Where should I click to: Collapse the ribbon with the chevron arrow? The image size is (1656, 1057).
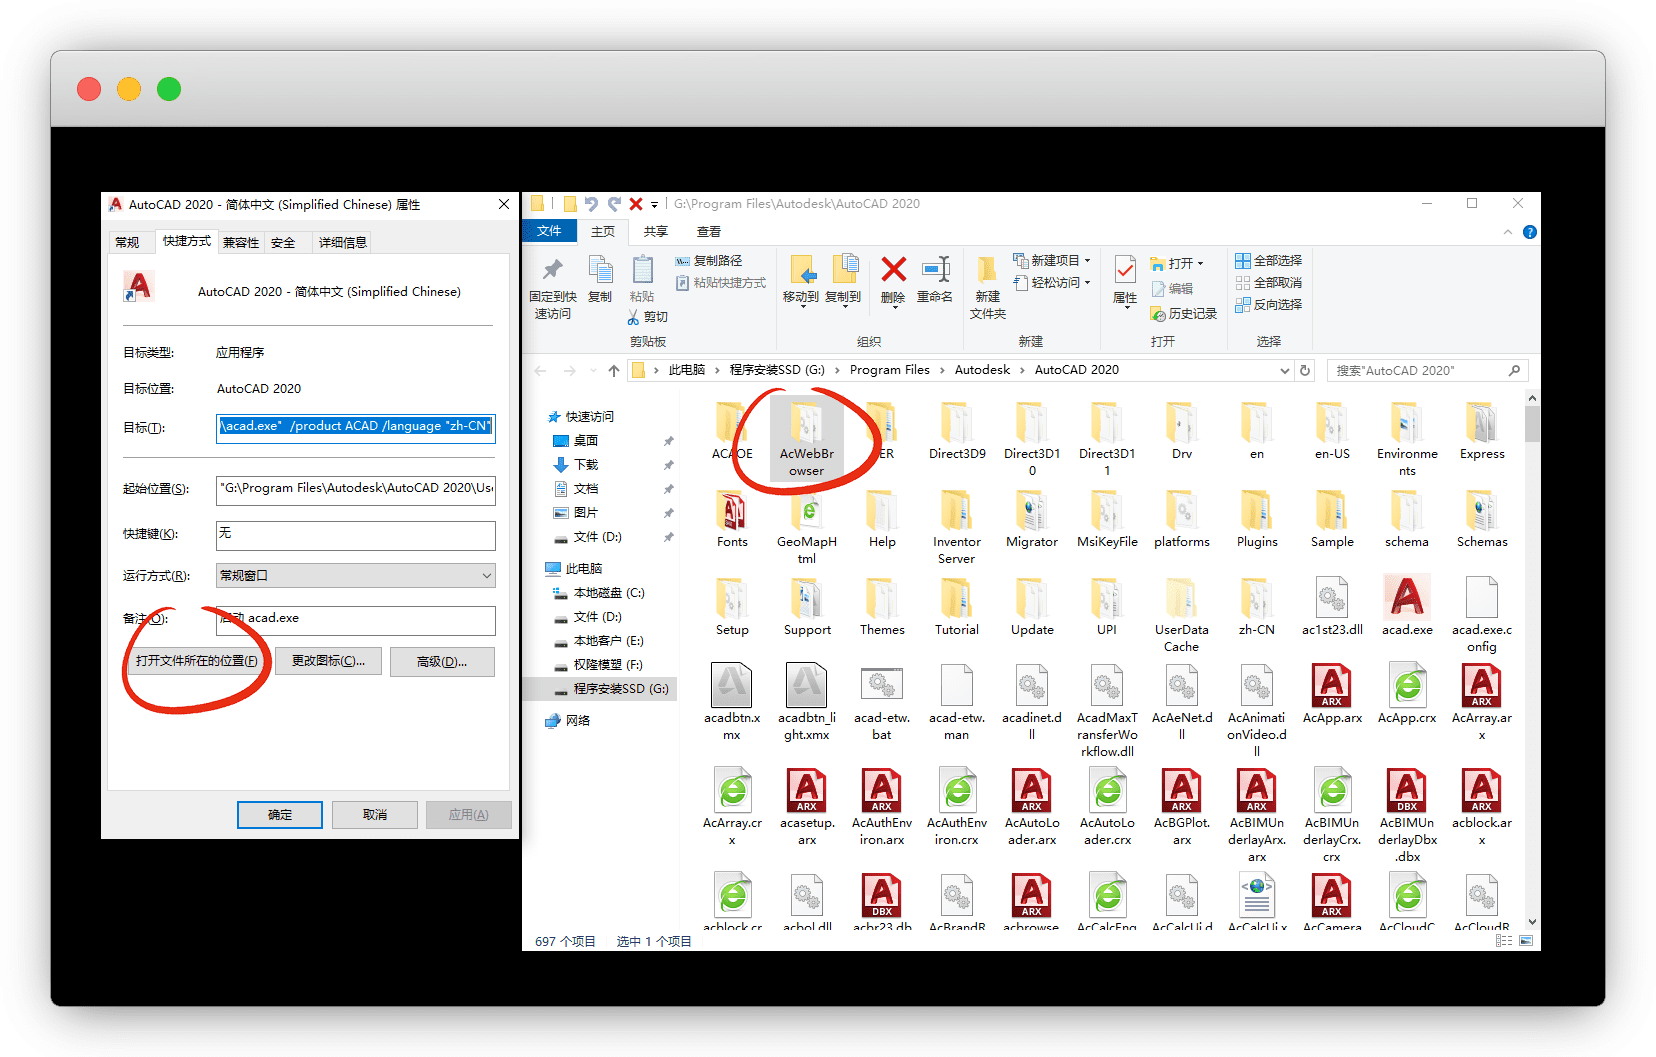(x=1508, y=232)
